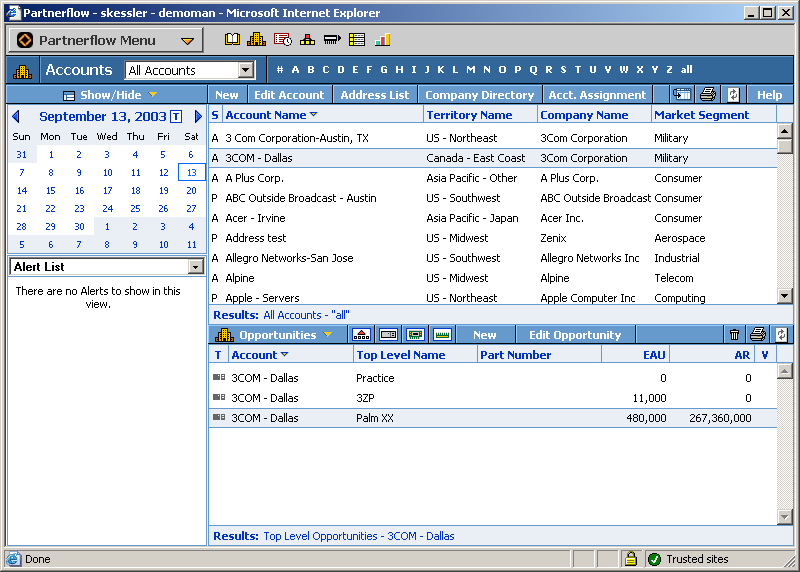Show all accounts with 'all' link
This screenshot has height=572, width=800.
pos(686,69)
